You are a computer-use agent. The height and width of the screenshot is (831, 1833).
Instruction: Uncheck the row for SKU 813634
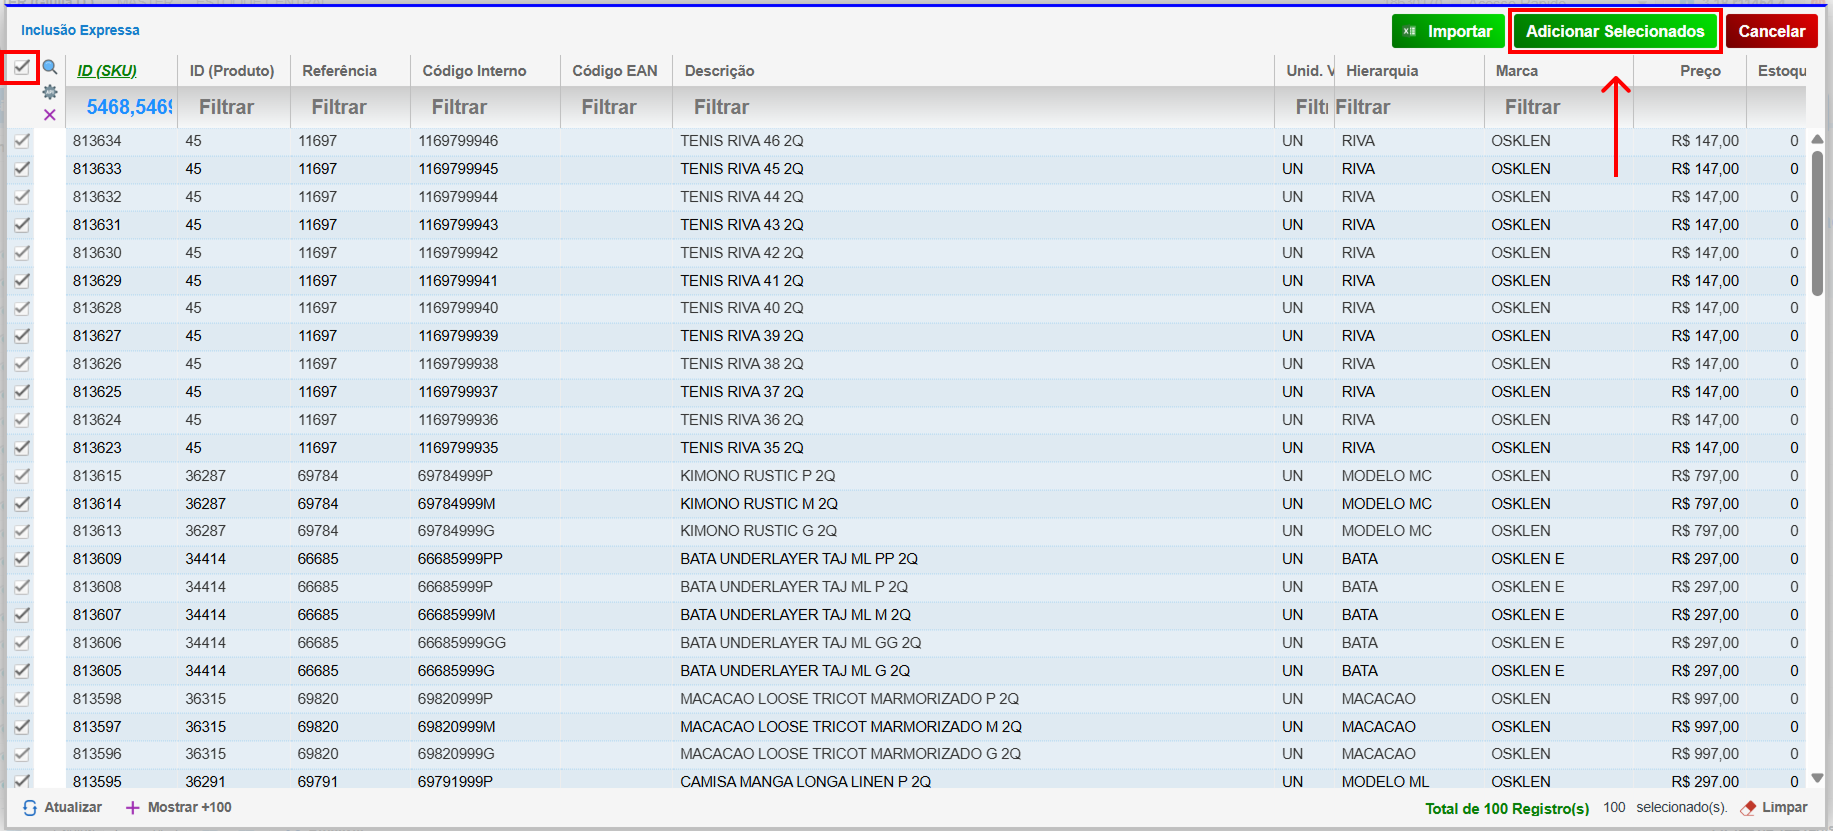tap(21, 141)
